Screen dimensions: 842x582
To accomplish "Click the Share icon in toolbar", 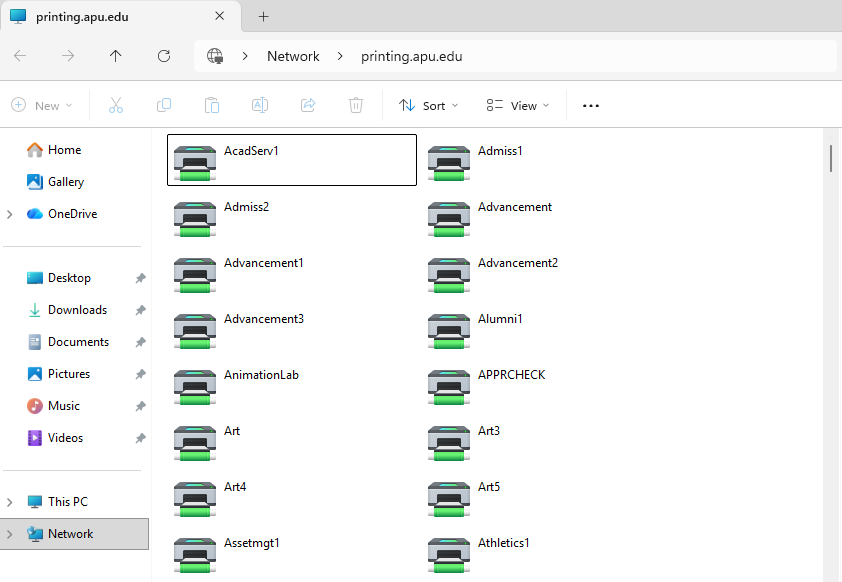I will pyautogui.click(x=308, y=105).
